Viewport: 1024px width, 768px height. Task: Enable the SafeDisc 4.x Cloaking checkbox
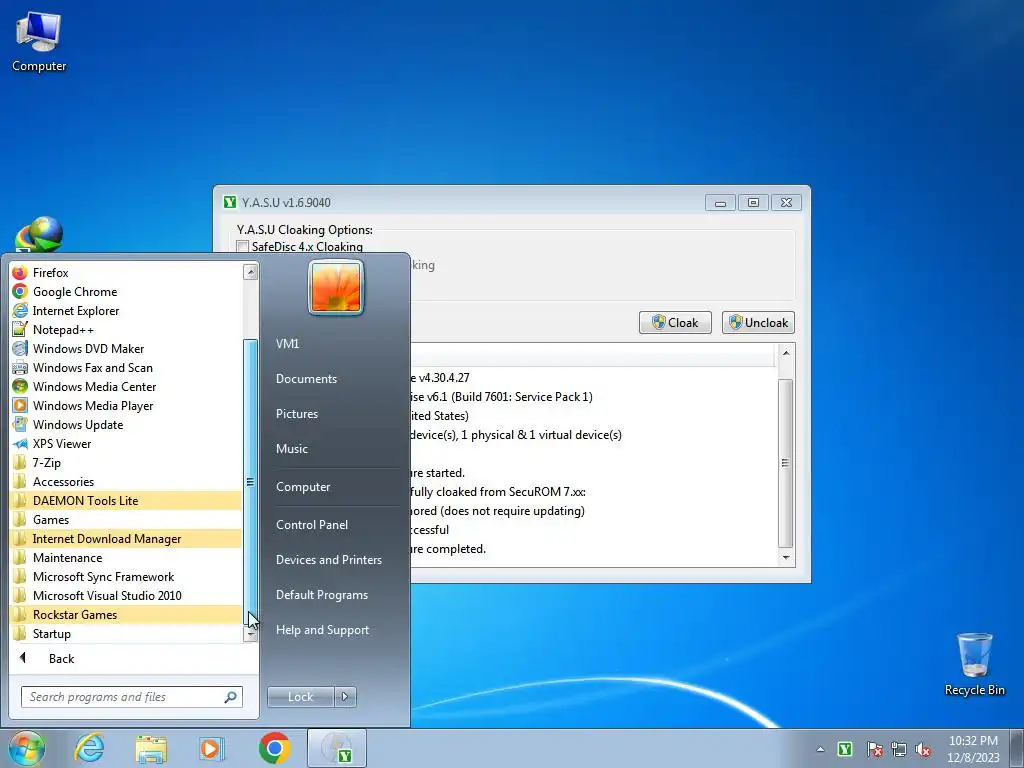point(243,247)
